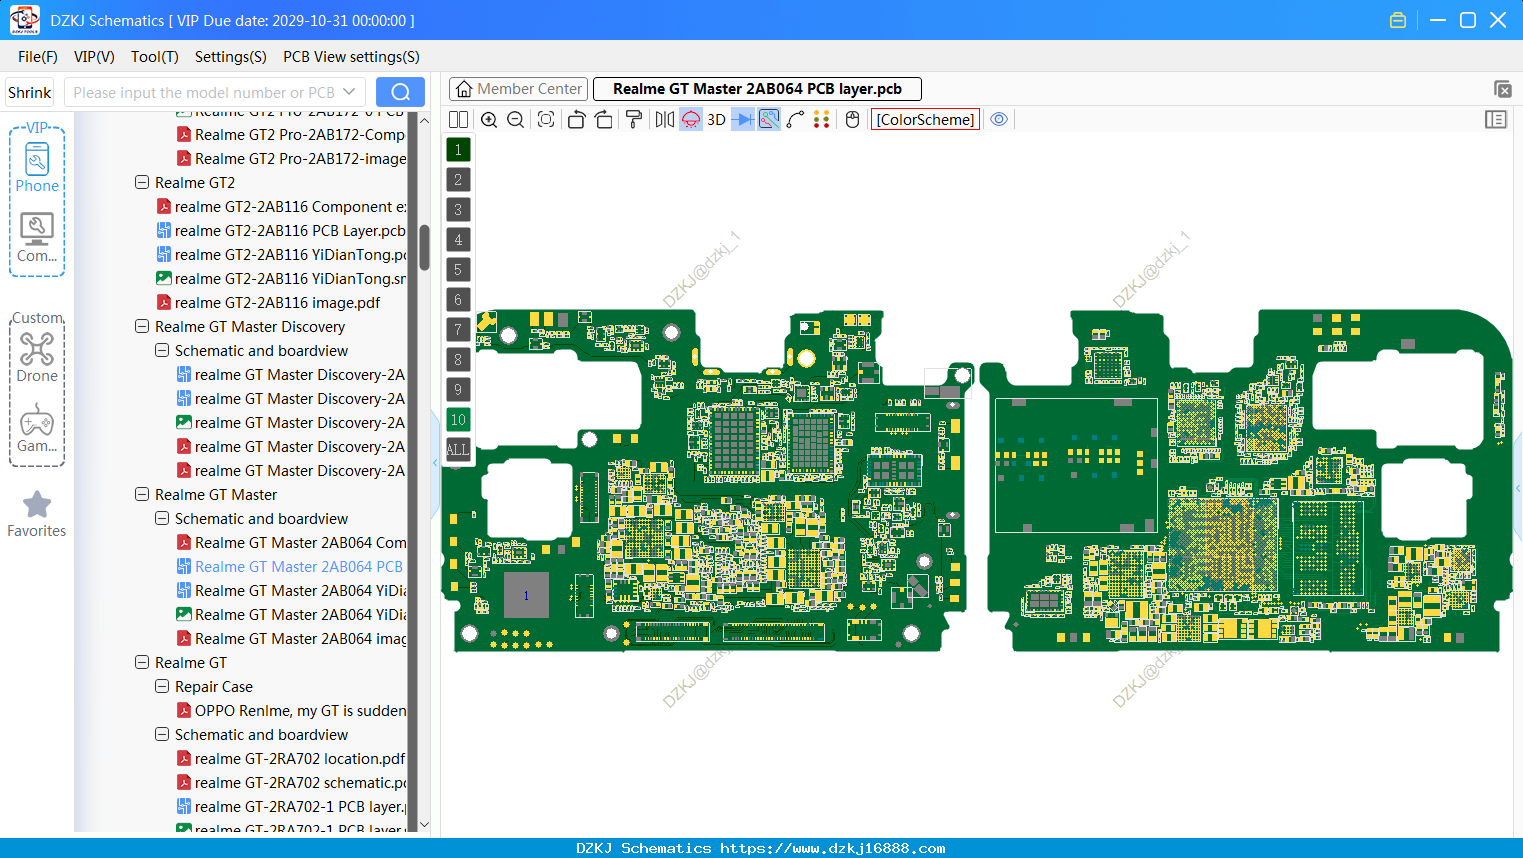Collapse Schematic and boardview under GT Master Discovery
Viewport: 1523px width, 858px height.
click(162, 351)
